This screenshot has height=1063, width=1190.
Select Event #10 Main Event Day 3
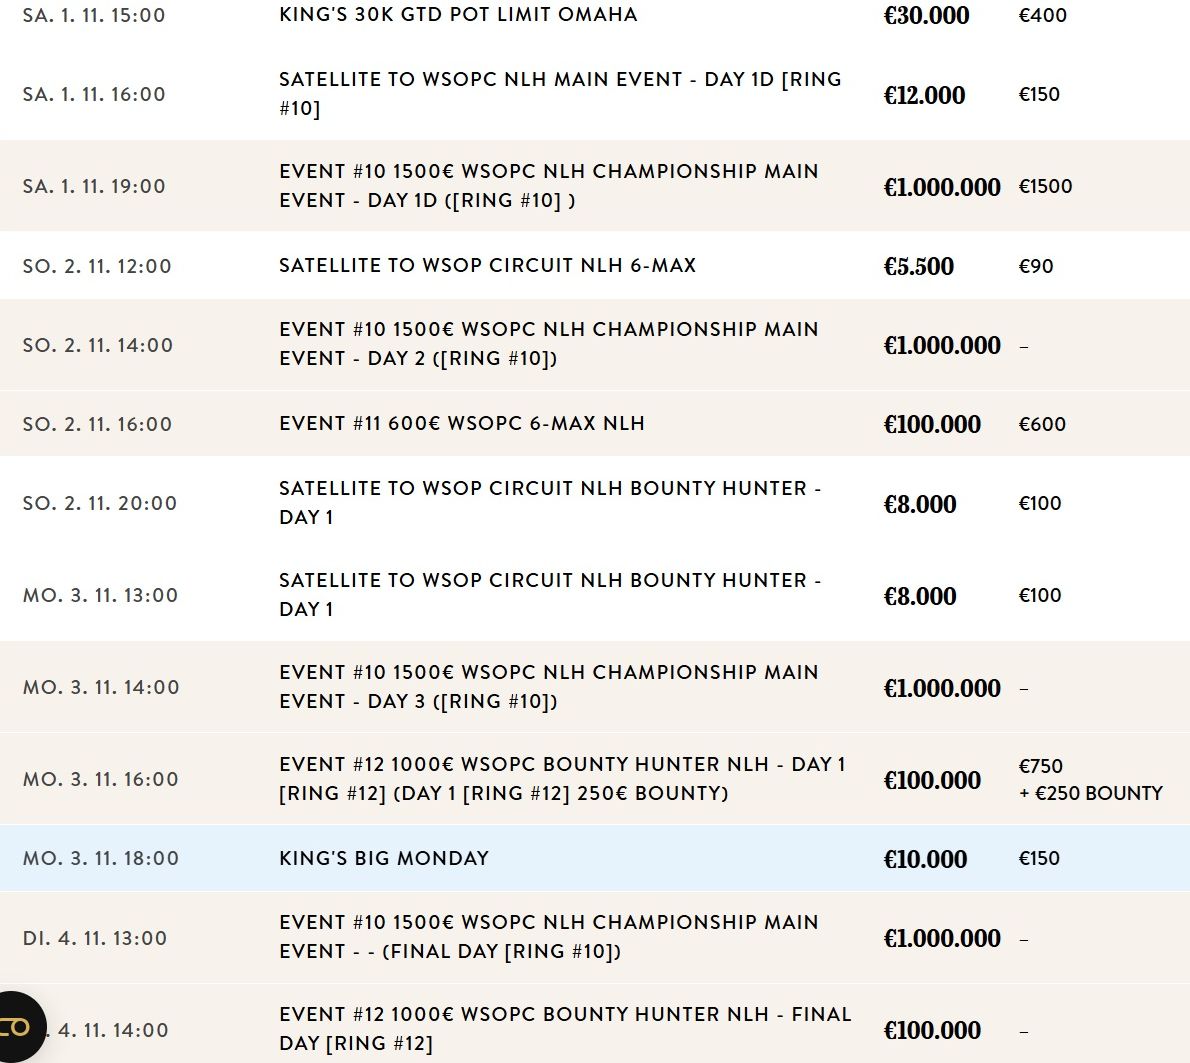coord(548,687)
